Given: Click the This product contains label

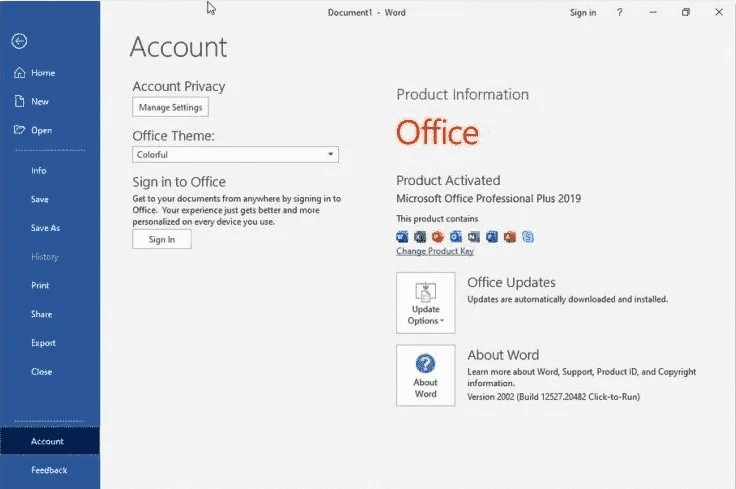Looking at the screenshot, I should coord(437,219).
